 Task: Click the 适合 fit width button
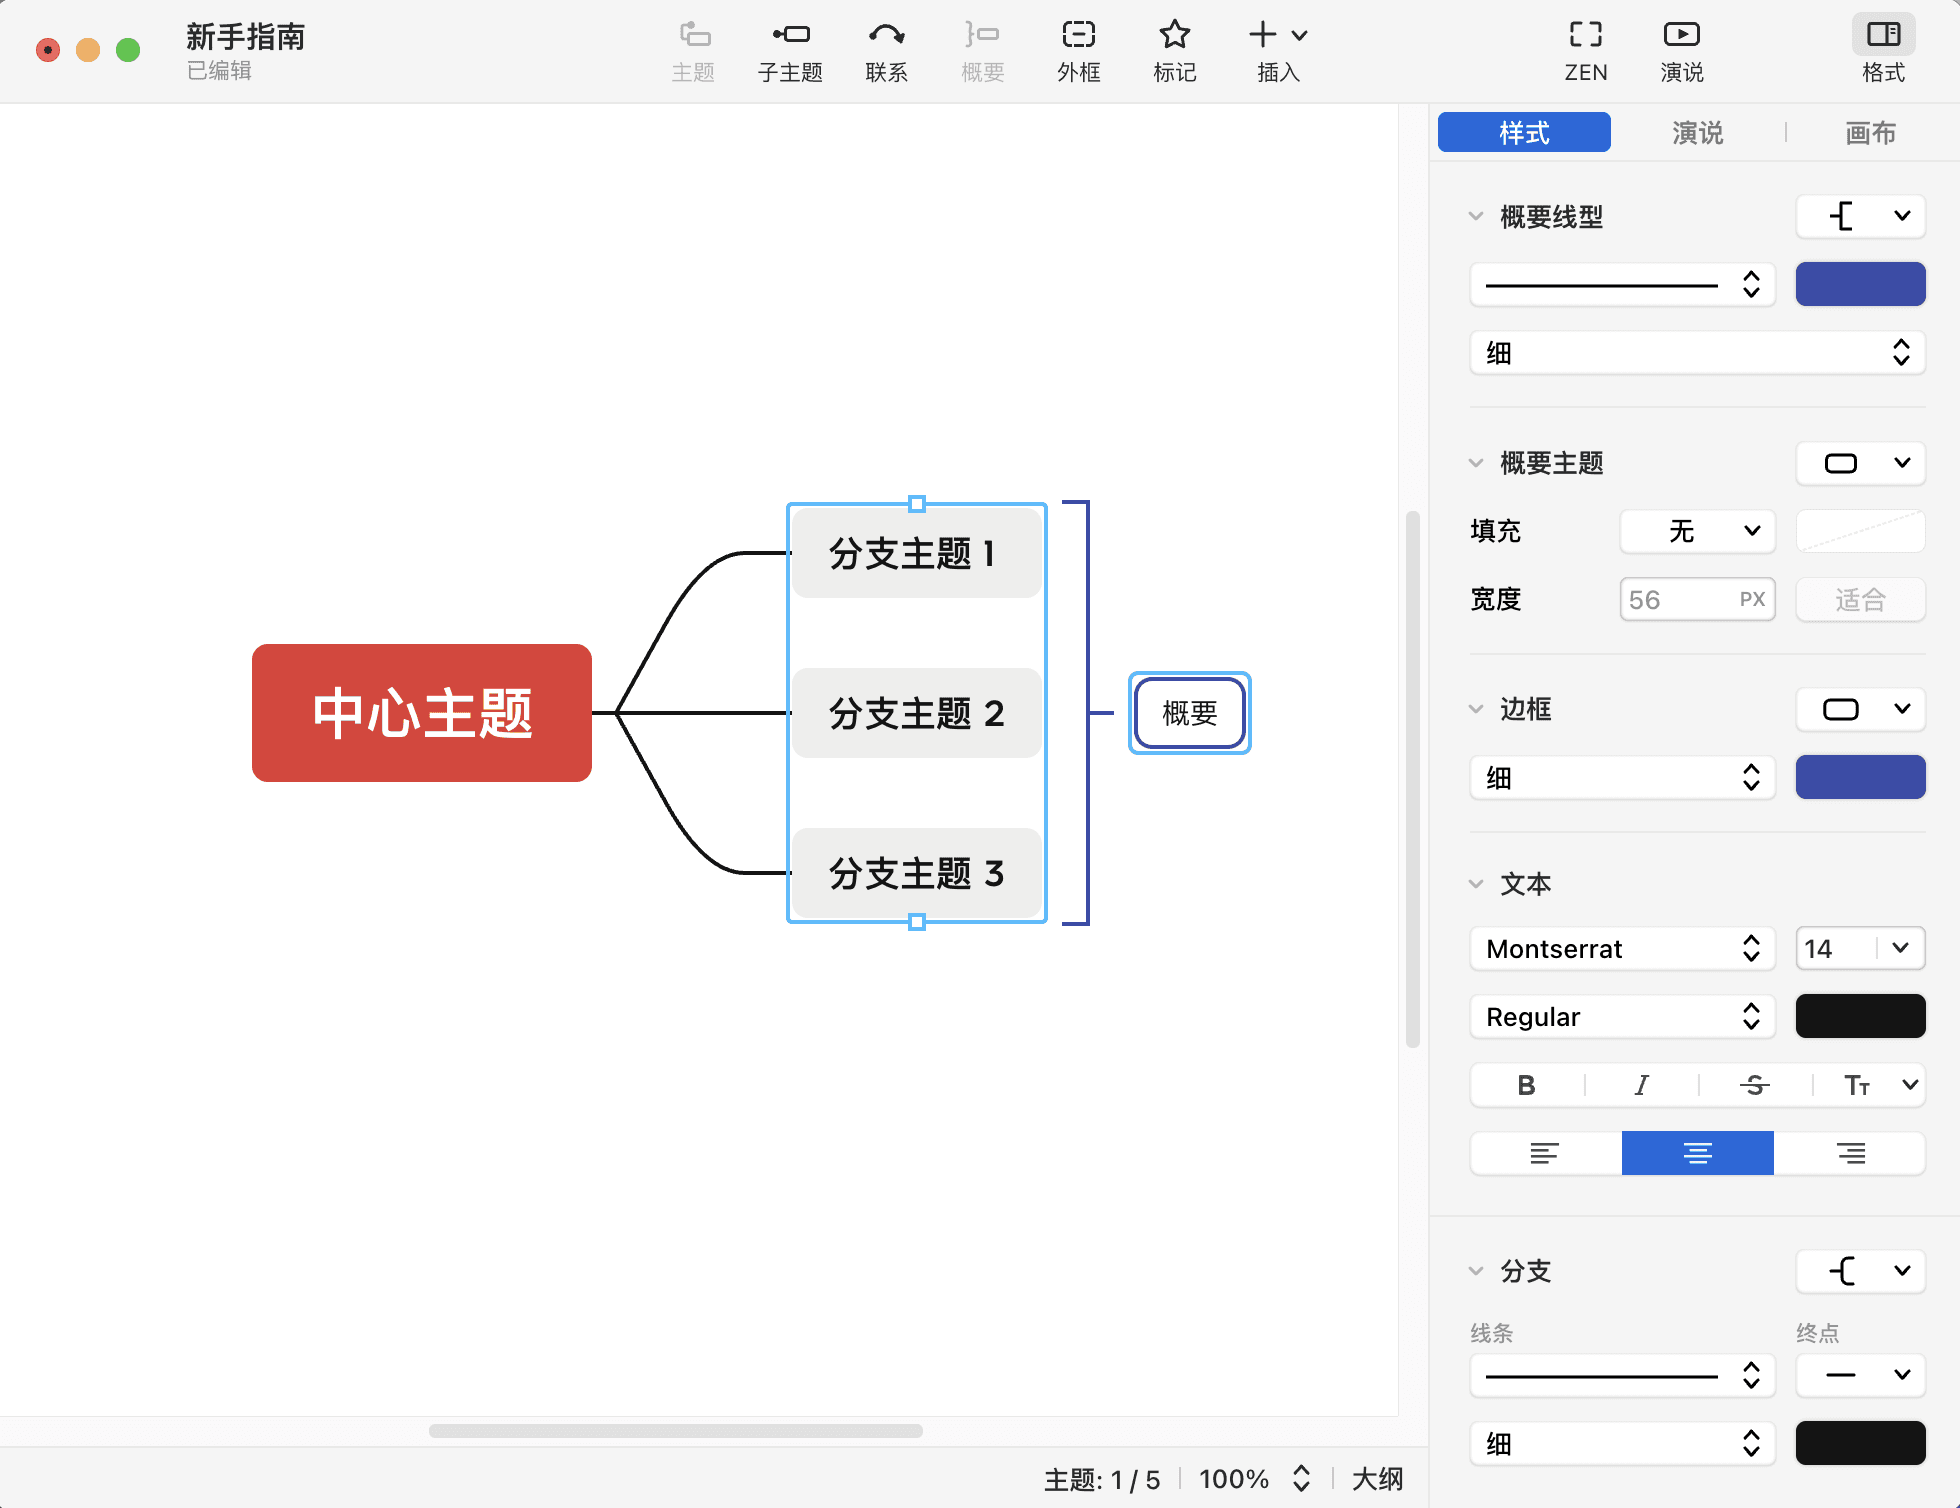point(1860,599)
